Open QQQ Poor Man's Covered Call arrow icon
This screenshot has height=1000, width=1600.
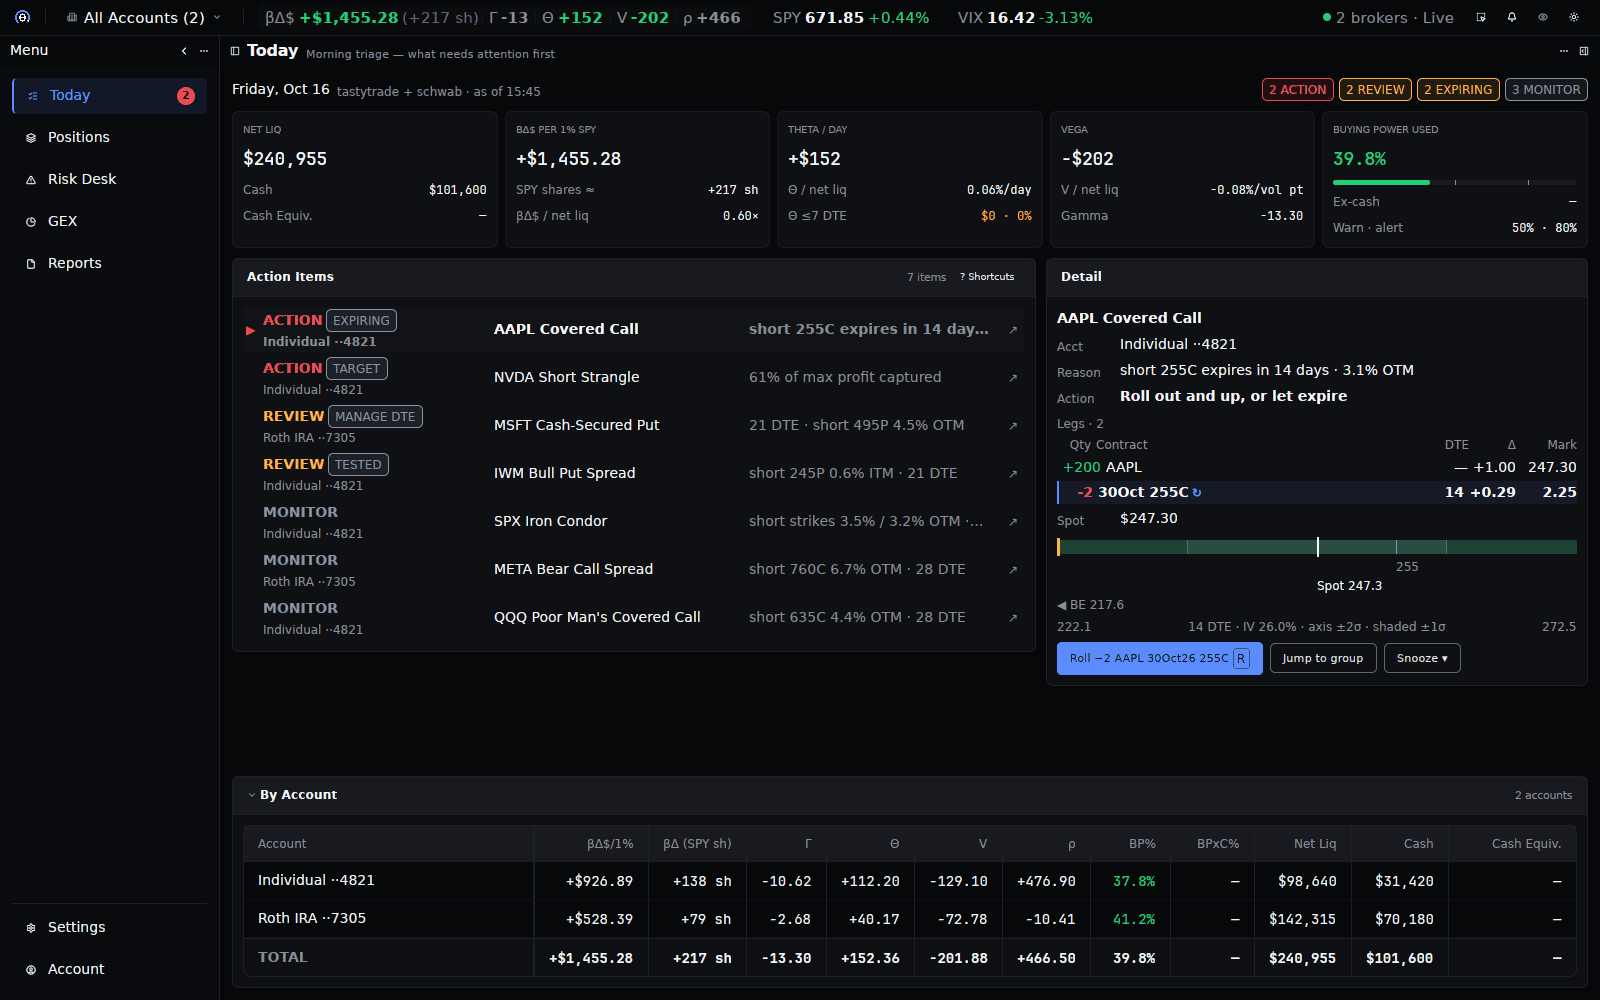pos(1013,618)
